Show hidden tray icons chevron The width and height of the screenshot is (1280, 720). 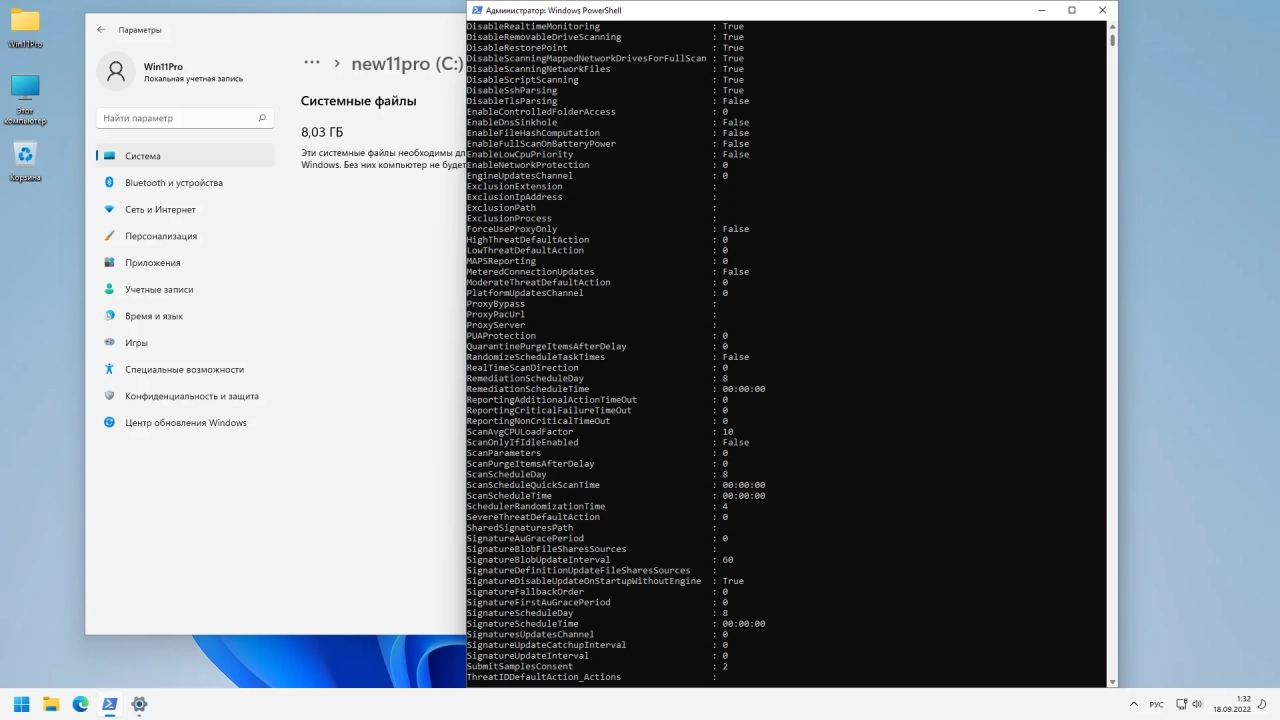point(1133,704)
